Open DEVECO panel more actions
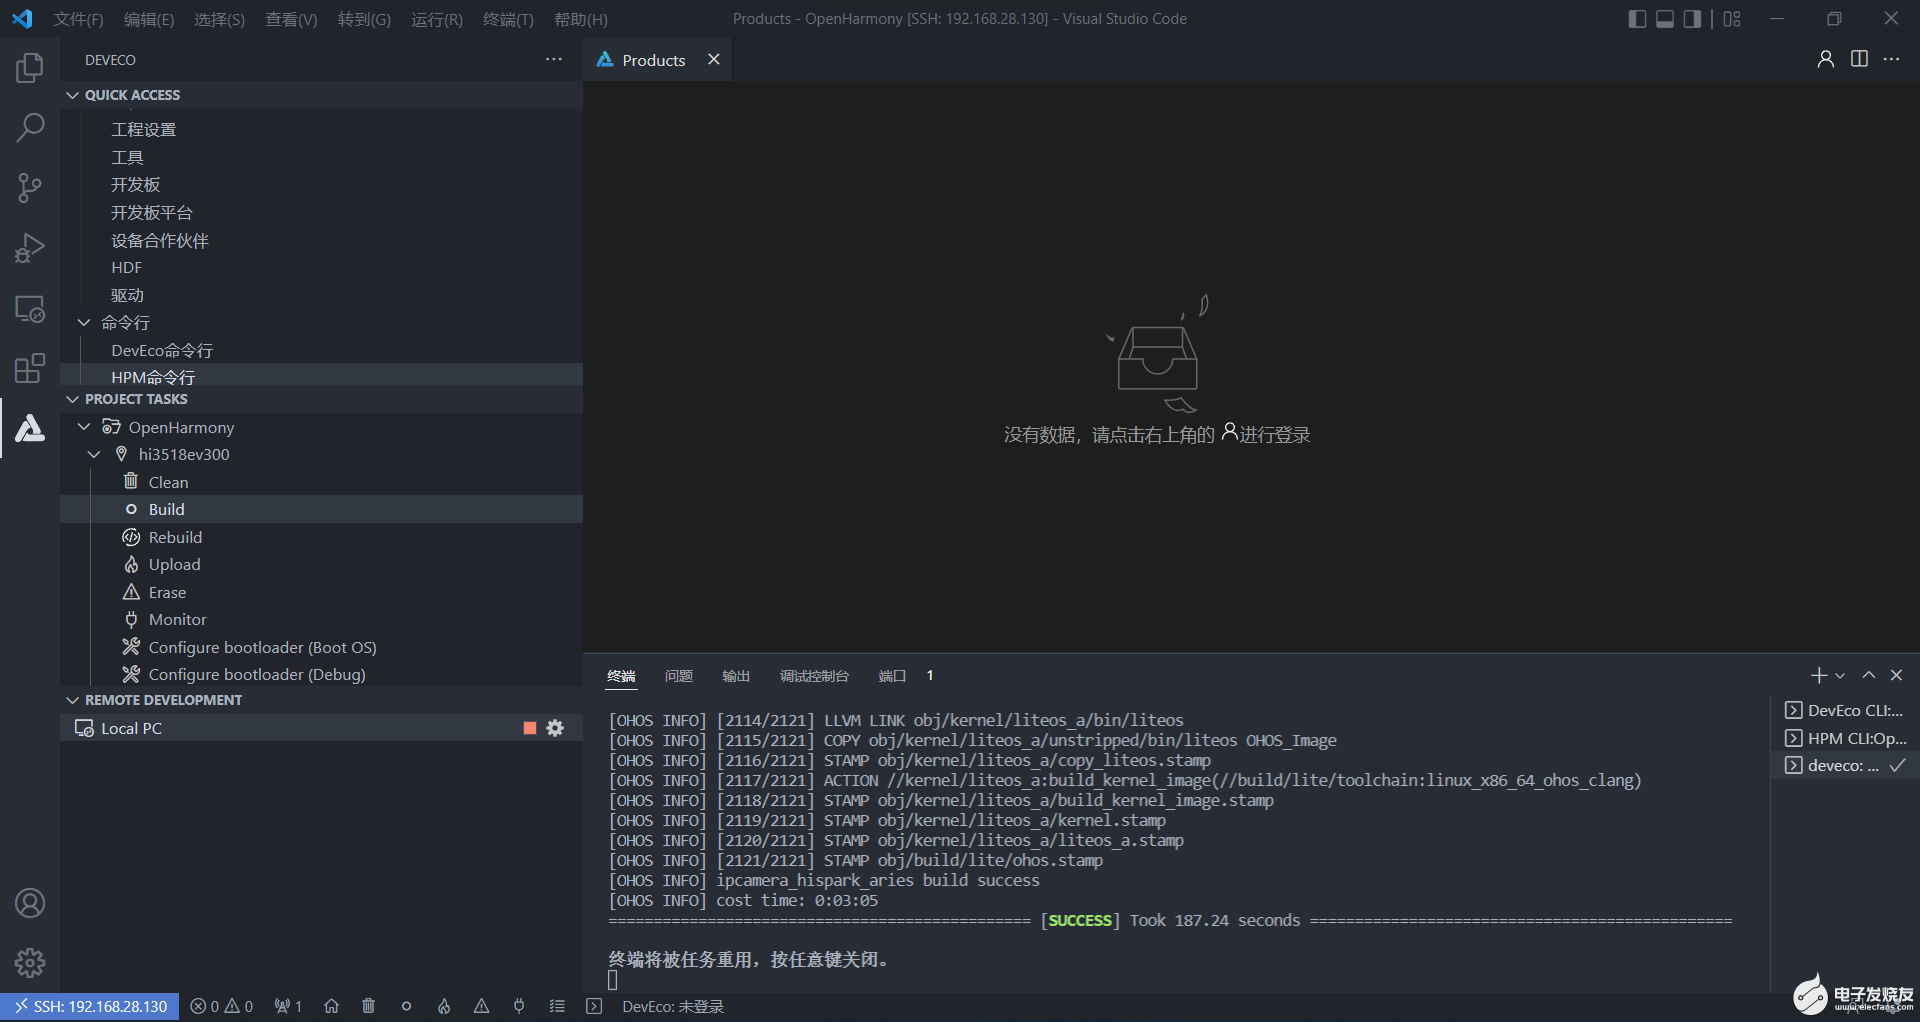The width and height of the screenshot is (1920, 1022). pyautogui.click(x=554, y=60)
